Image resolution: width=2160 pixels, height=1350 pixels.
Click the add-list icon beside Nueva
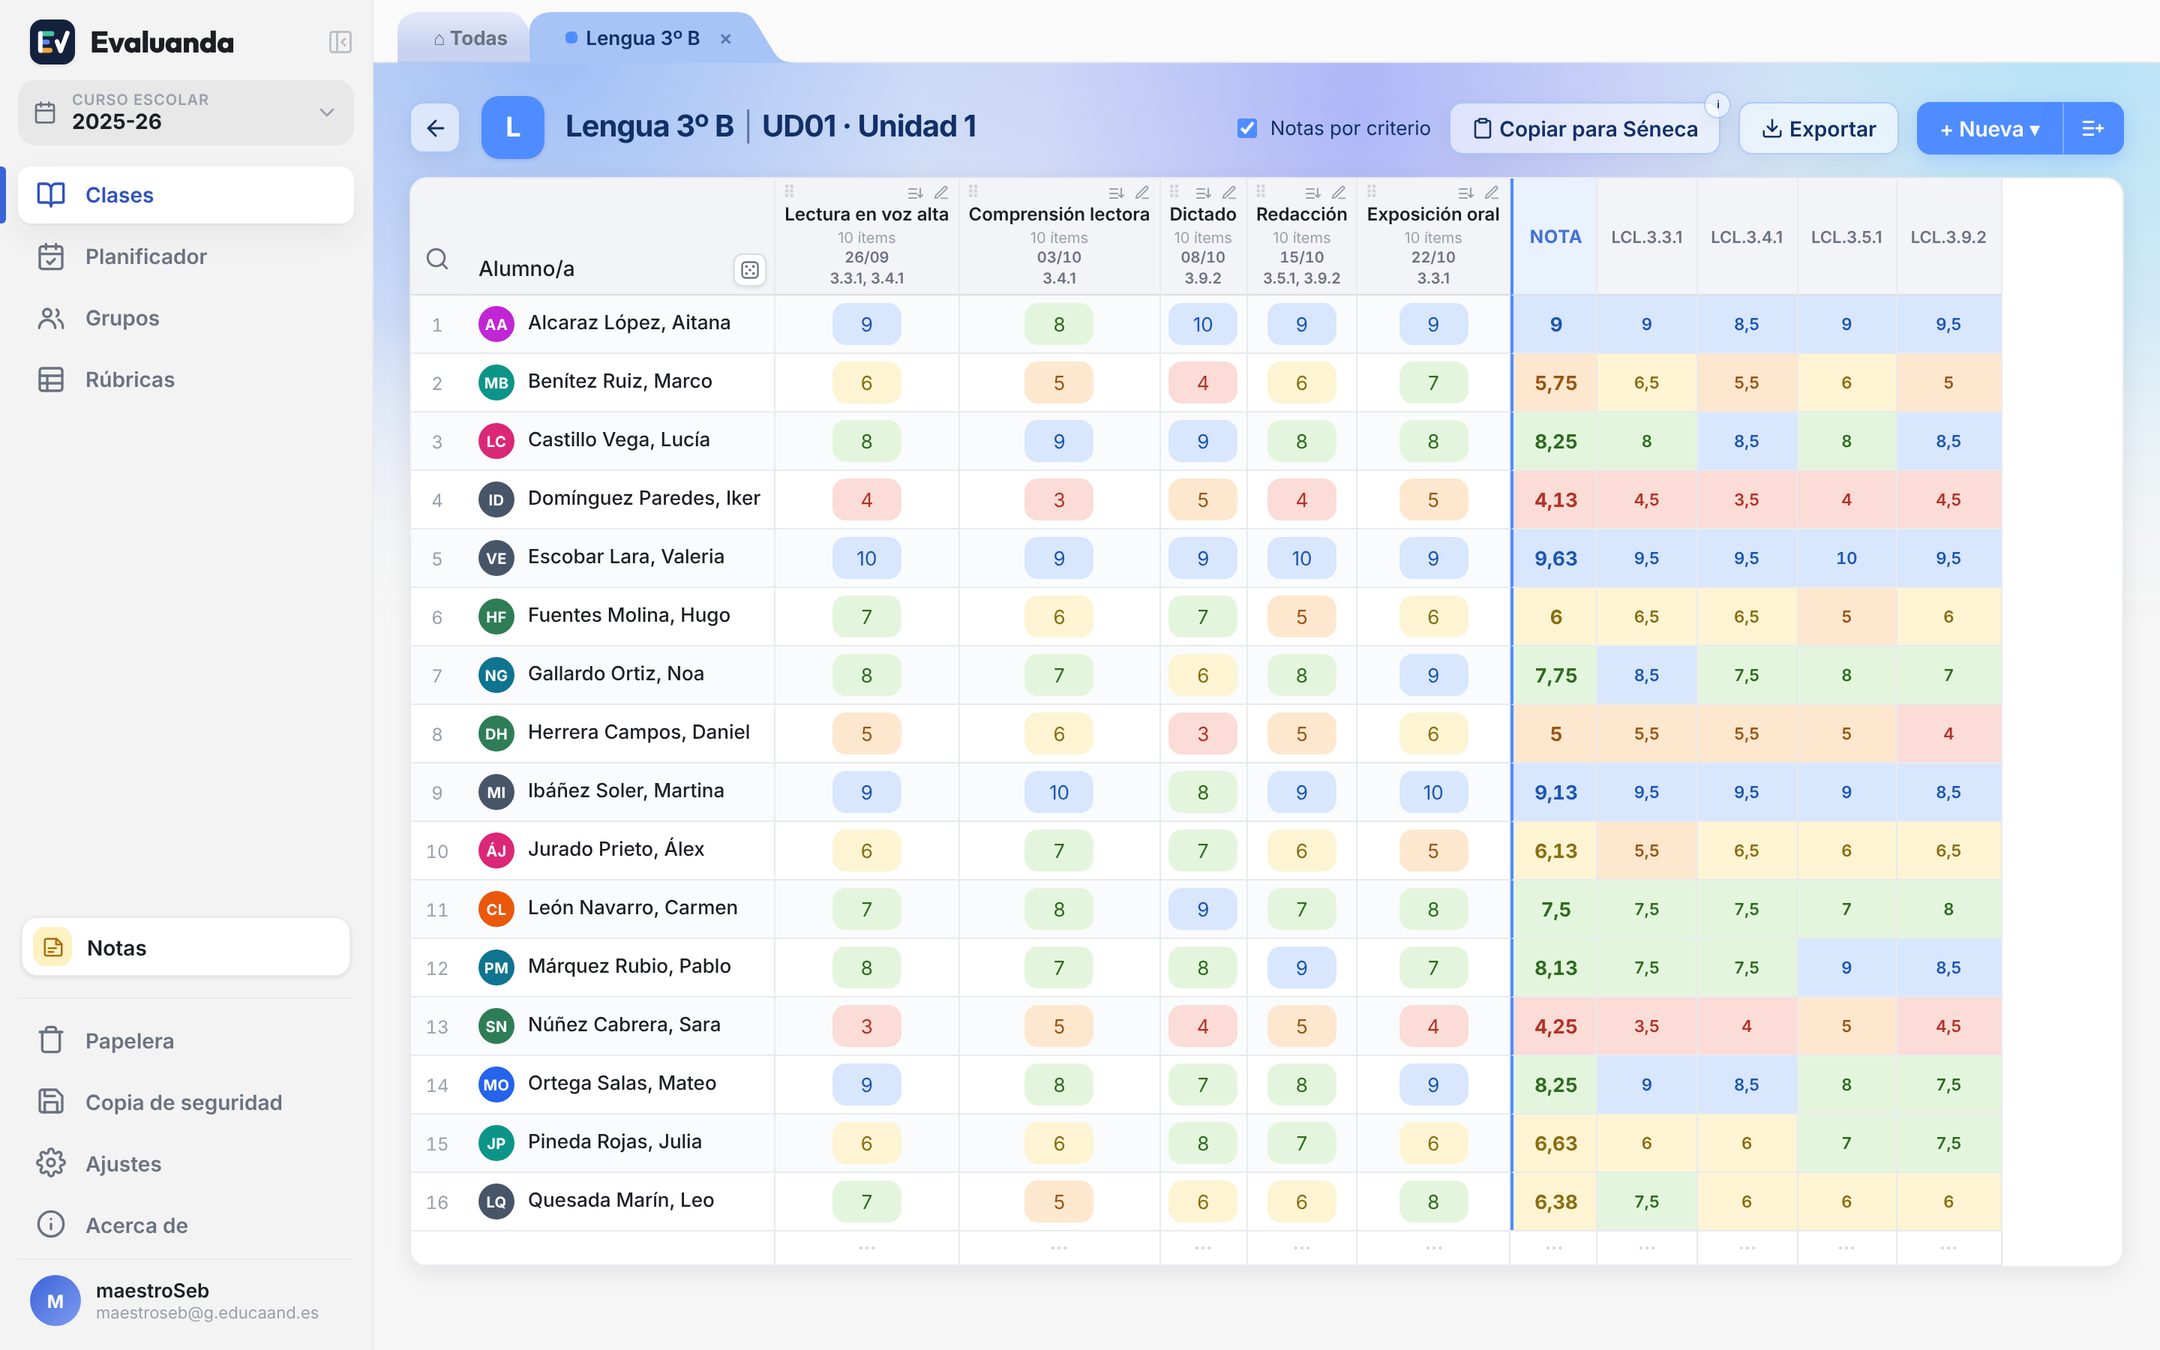coord(2093,128)
